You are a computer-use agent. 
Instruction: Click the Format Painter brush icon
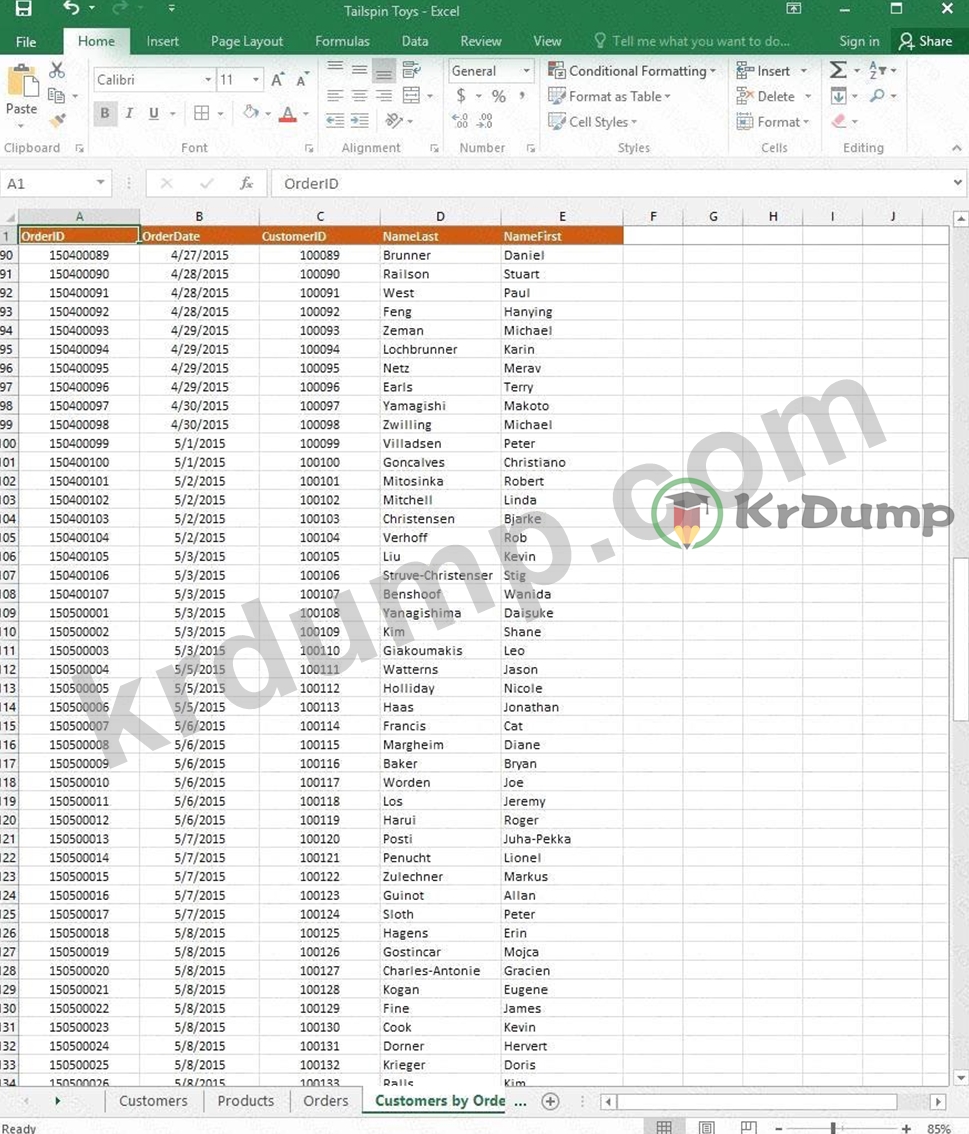coord(57,120)
